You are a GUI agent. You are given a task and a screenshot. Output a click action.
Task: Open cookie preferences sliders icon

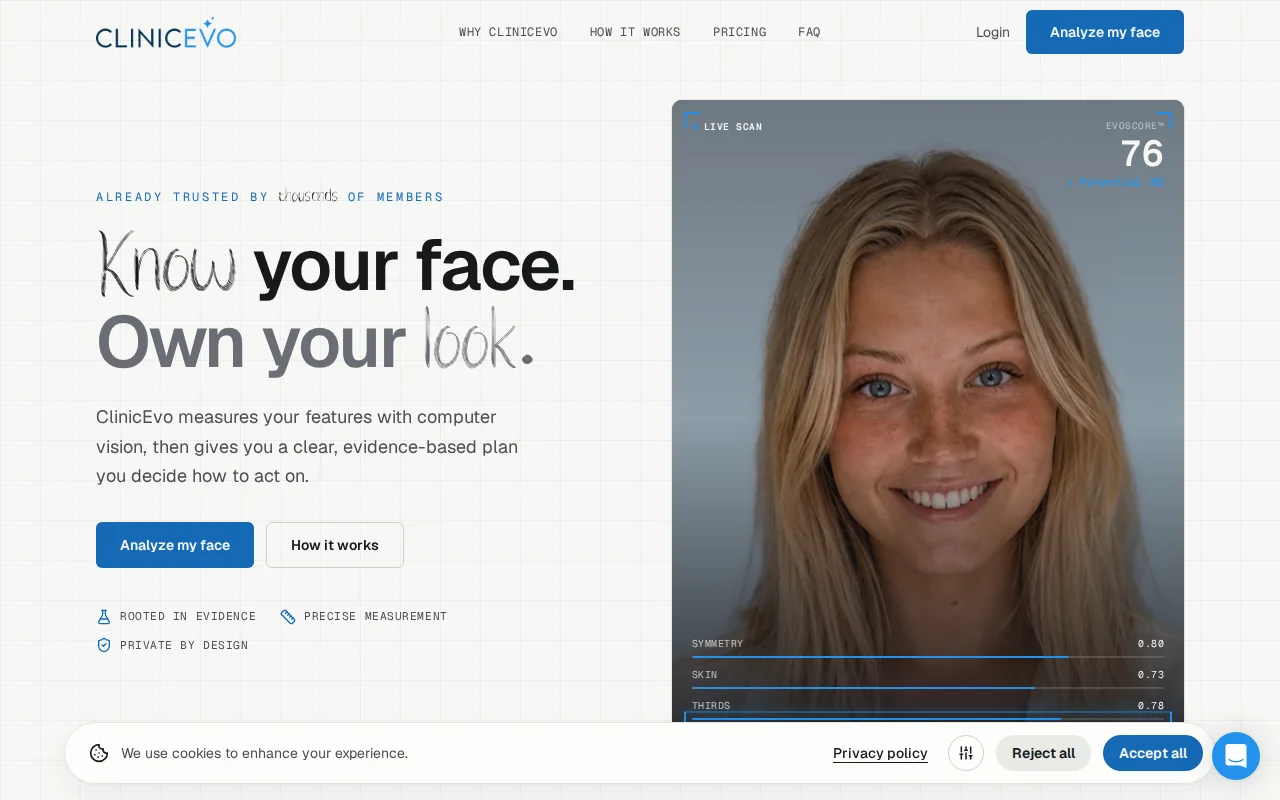click(966, 753)
